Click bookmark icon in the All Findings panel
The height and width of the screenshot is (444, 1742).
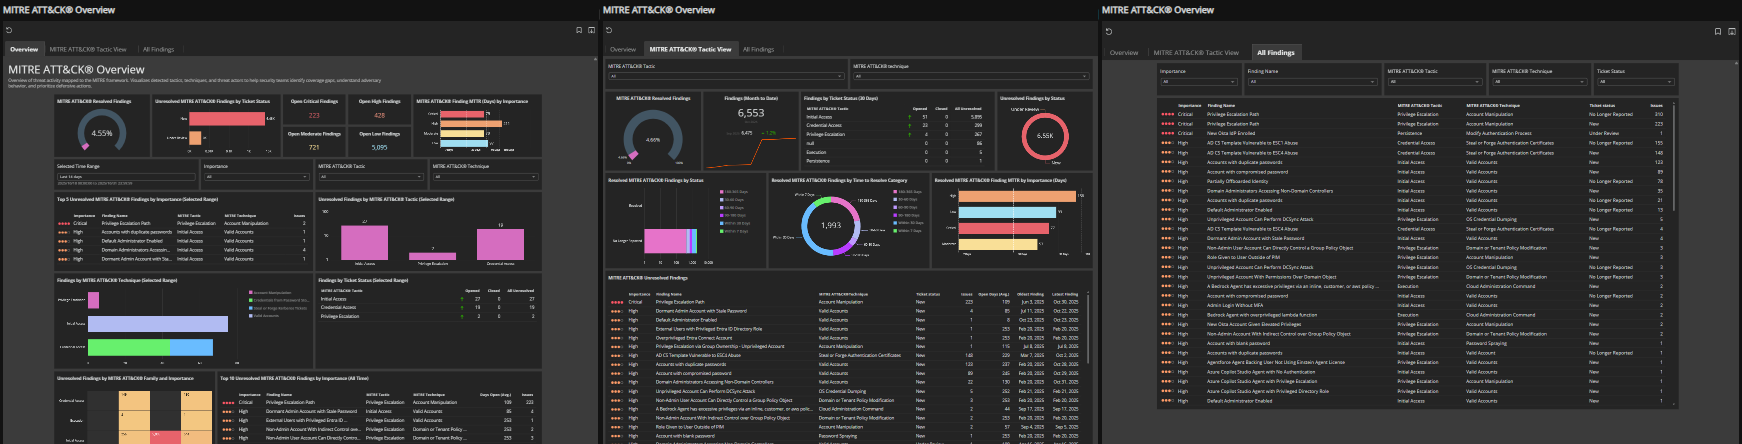tap(1718, 32)
